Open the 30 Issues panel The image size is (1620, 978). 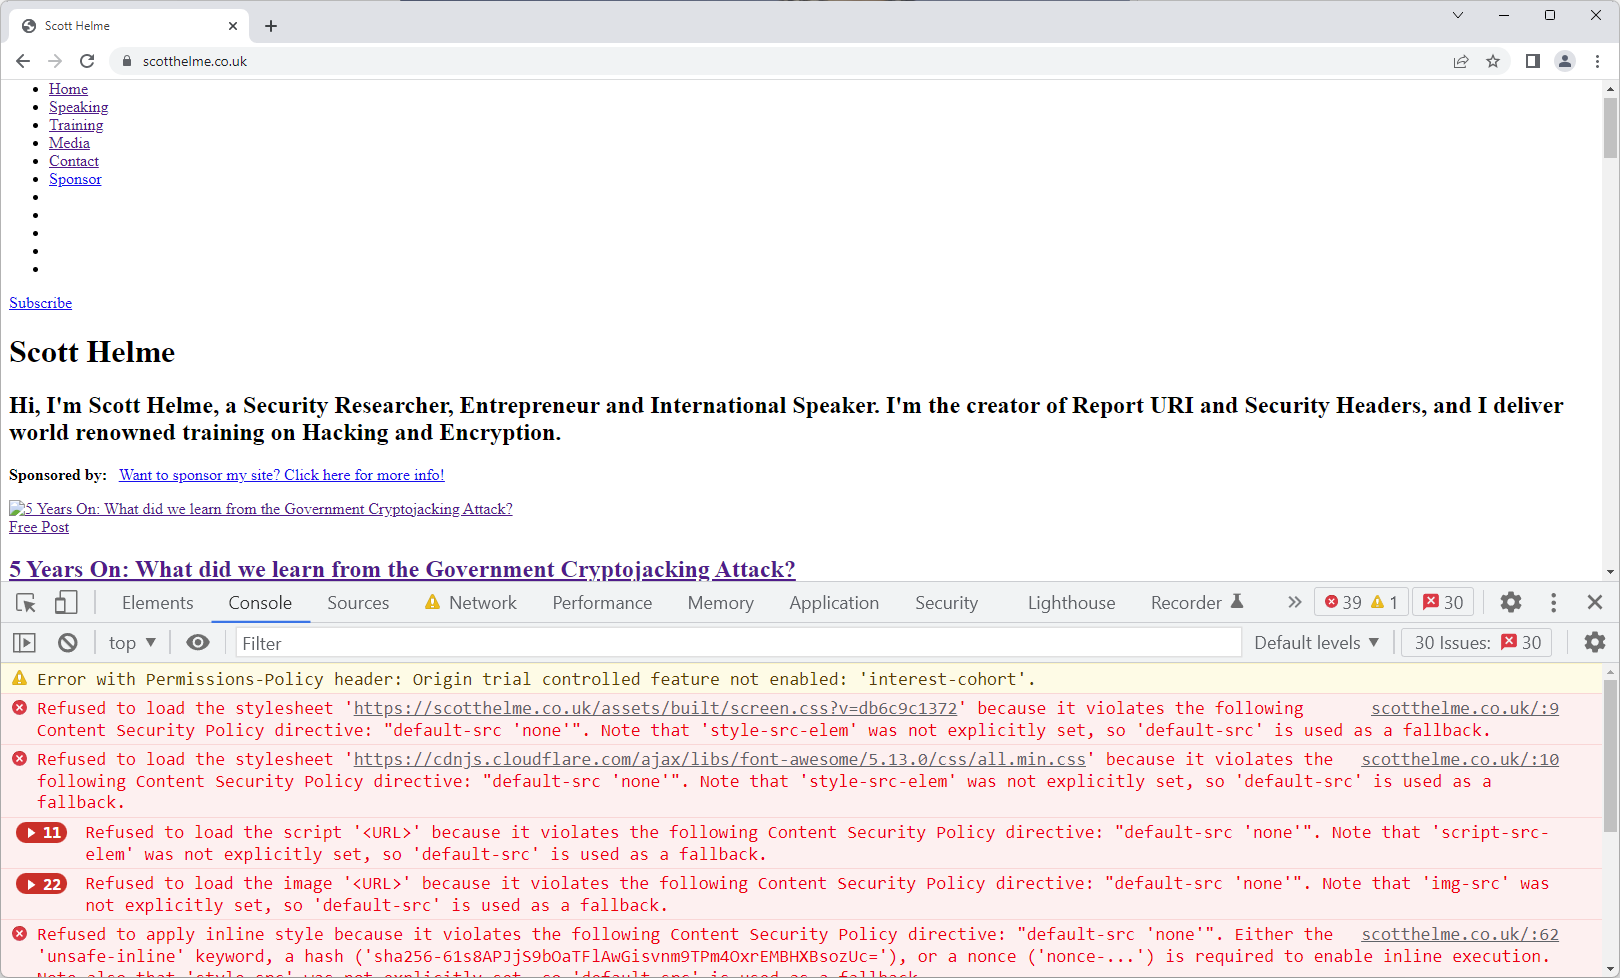tap(1476, 642)
